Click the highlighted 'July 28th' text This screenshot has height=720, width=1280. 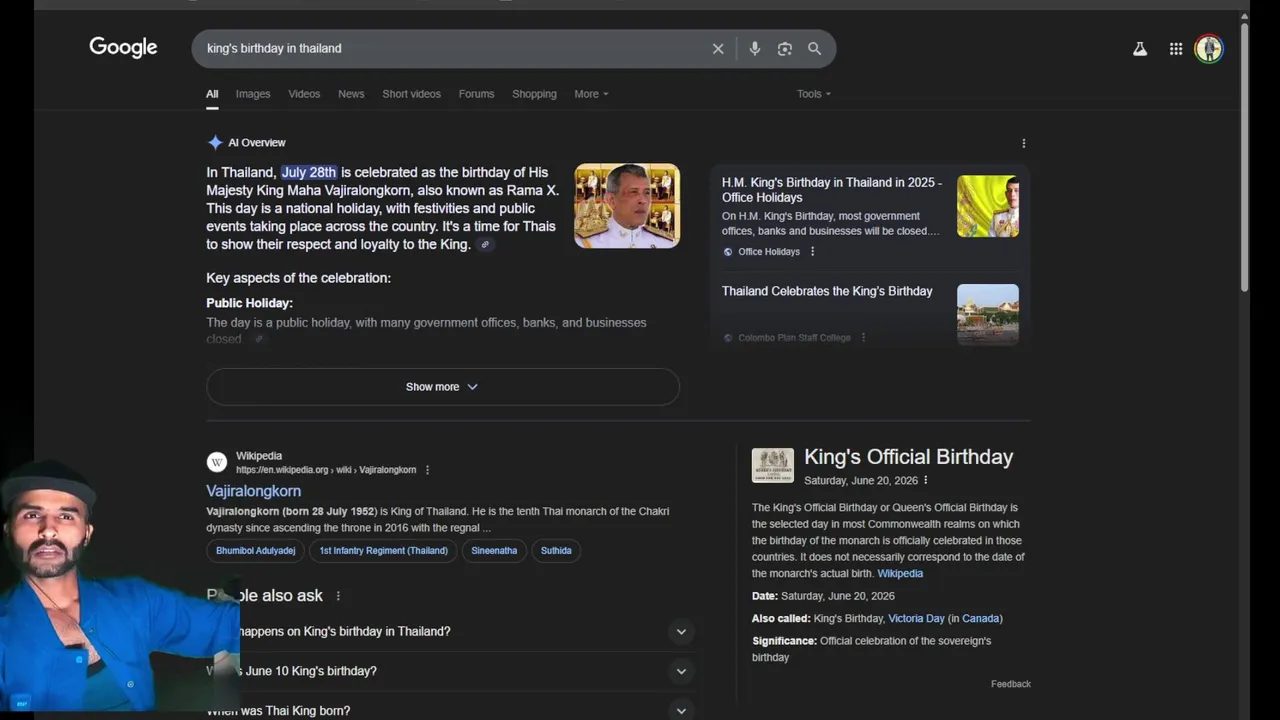(x=309, y=172)
